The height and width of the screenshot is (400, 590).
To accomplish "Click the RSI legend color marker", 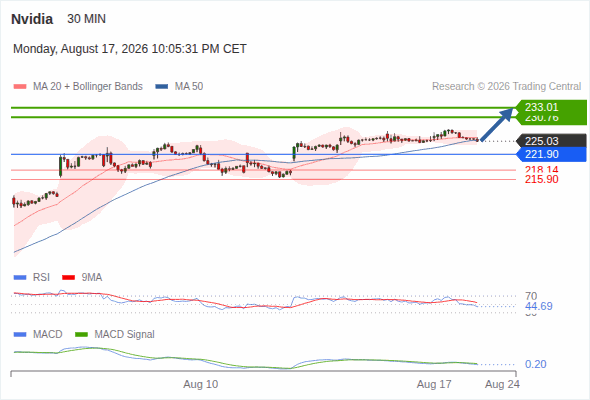I will point(20,278).
